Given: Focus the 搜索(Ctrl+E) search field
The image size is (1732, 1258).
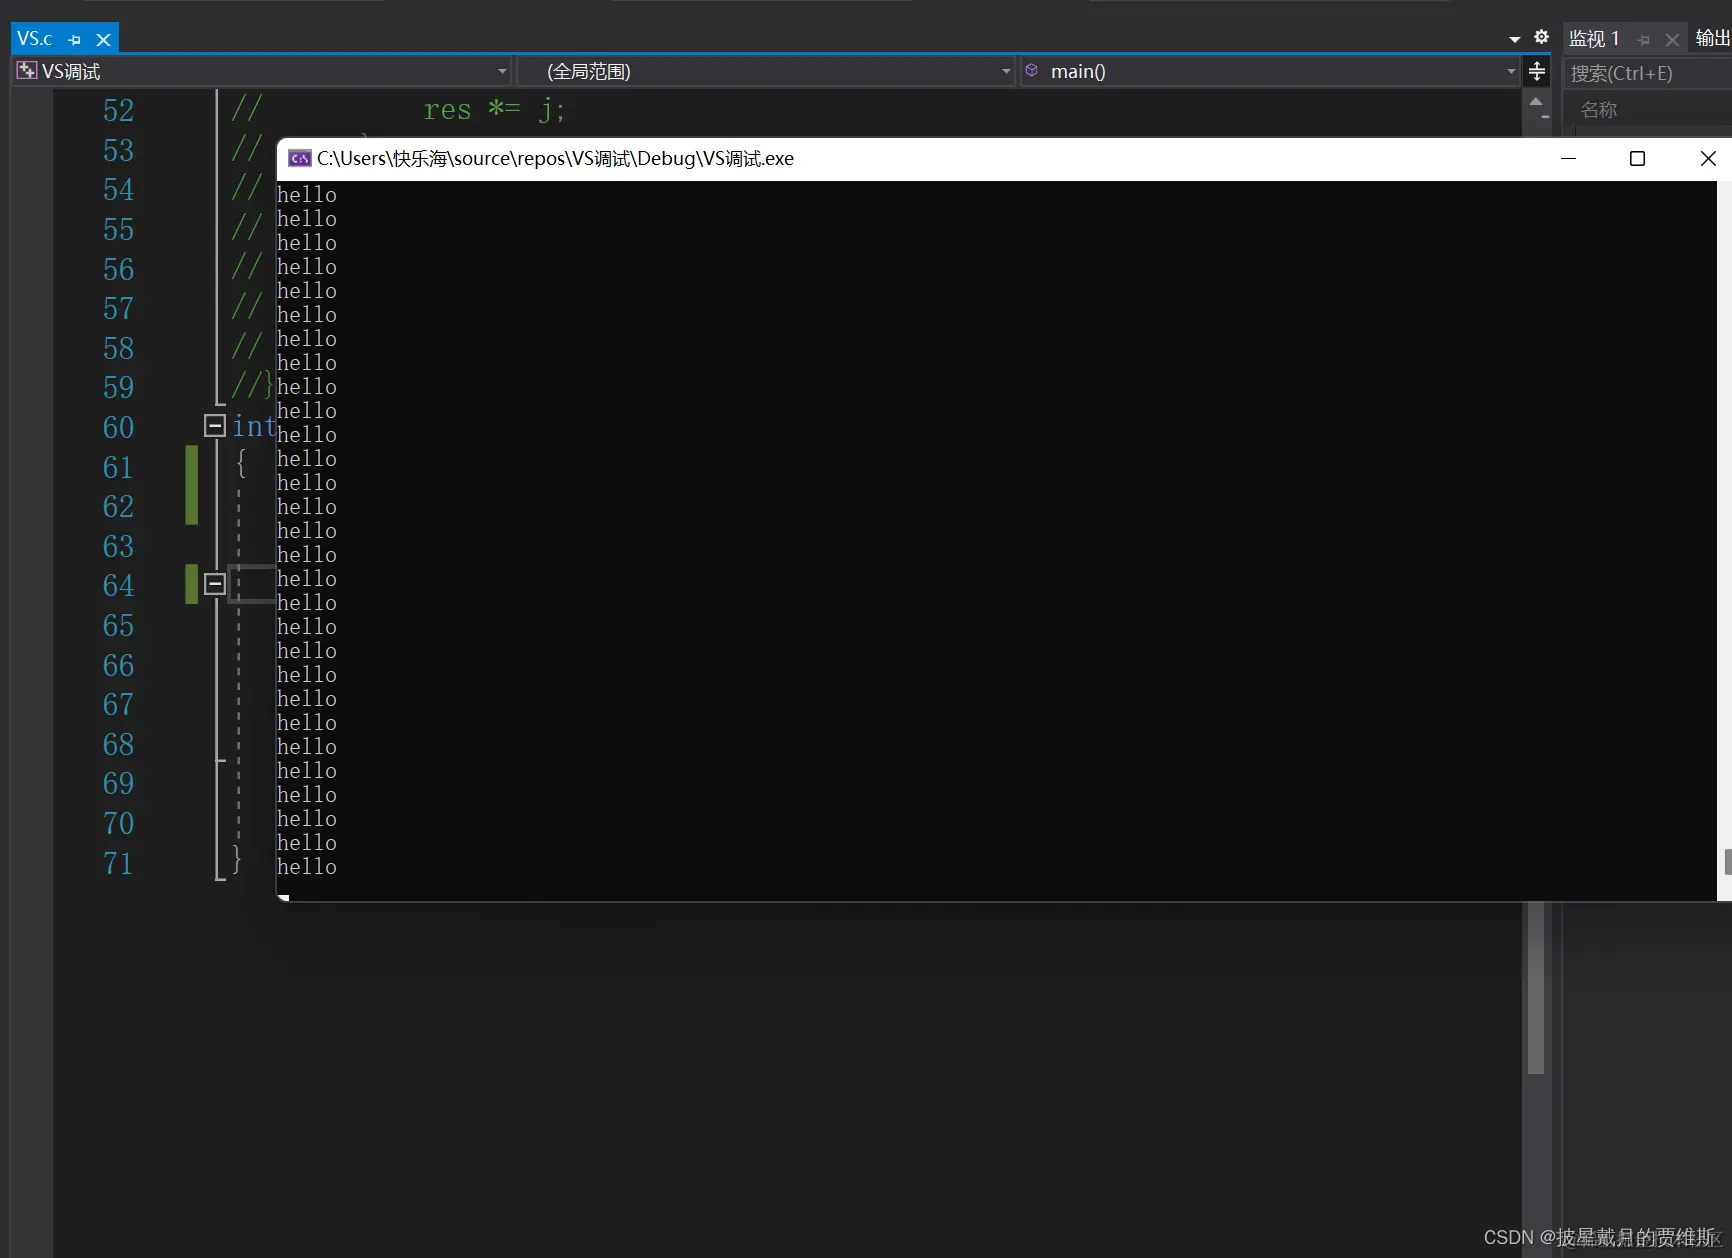Looking at the screenshot, I should coord(1648,73).
